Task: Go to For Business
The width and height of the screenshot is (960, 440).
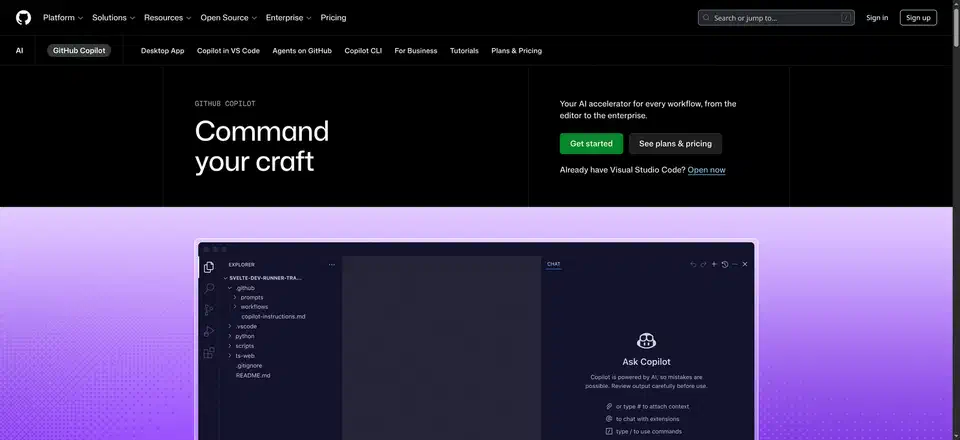Action: pyautogui.click(x=416, y=51)
